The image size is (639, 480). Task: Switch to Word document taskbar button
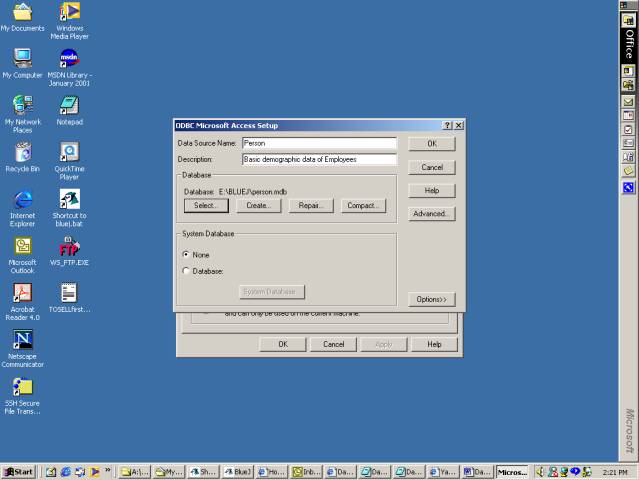pos(478,472)
